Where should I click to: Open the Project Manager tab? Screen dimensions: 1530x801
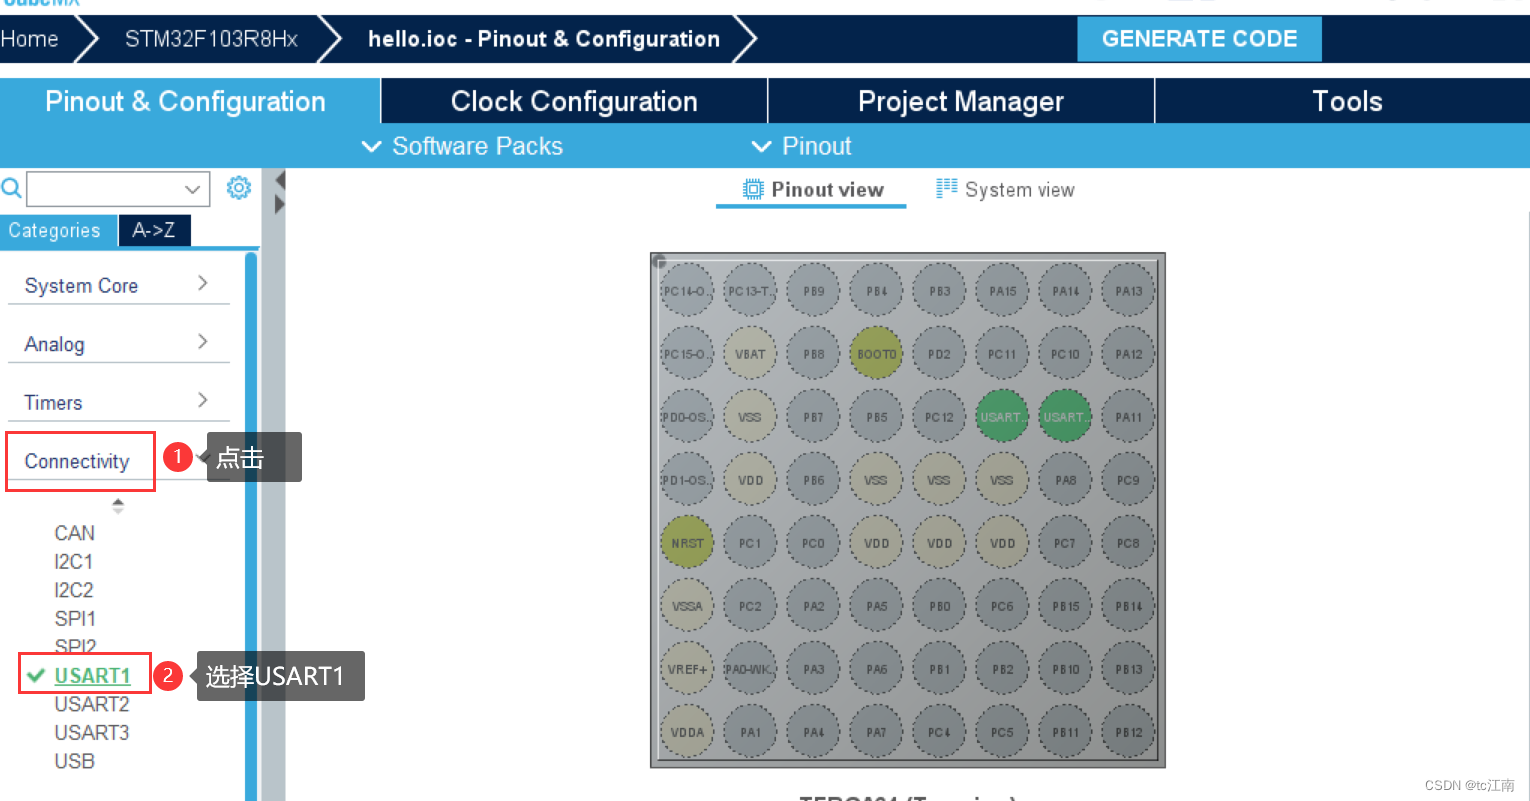pyautogui.click(x=961, y=101)
